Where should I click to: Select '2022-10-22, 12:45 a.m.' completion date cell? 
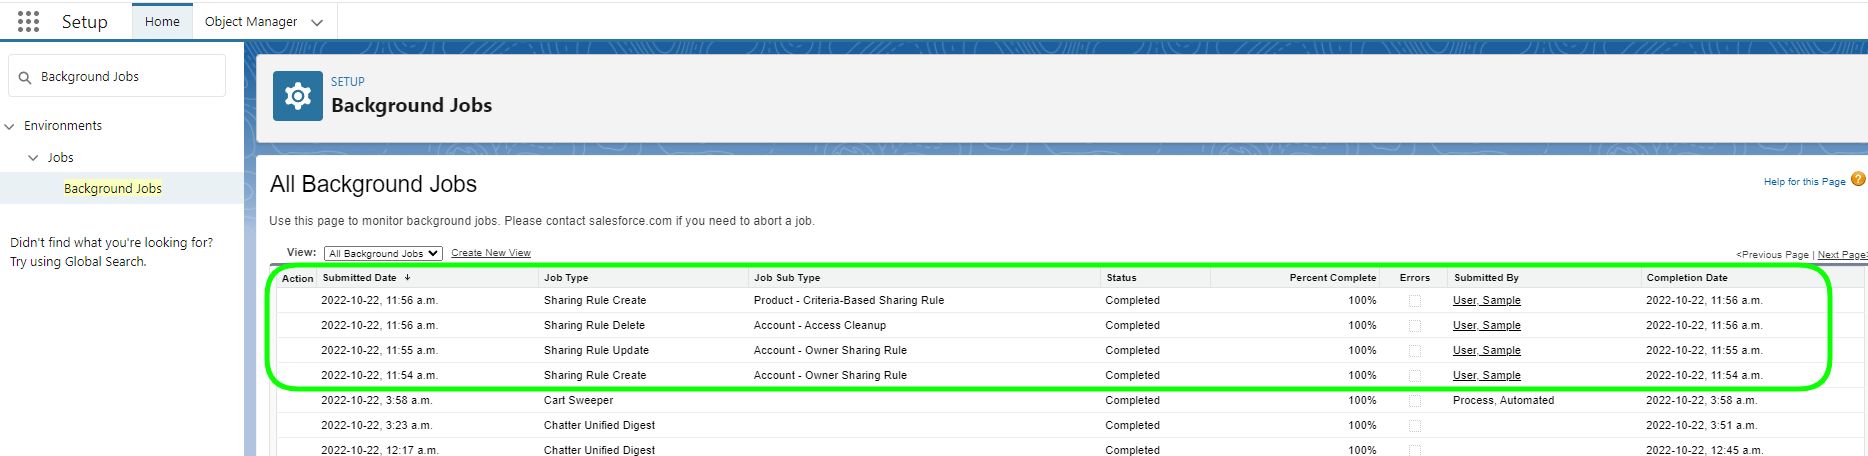(x=1704, y=451)
